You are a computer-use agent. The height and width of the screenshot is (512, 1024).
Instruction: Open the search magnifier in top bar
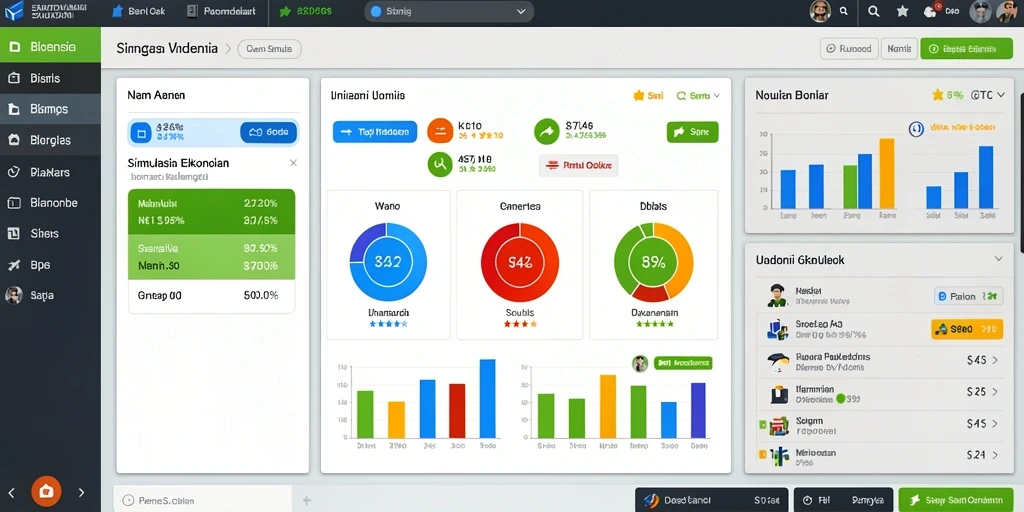(874, 11)
